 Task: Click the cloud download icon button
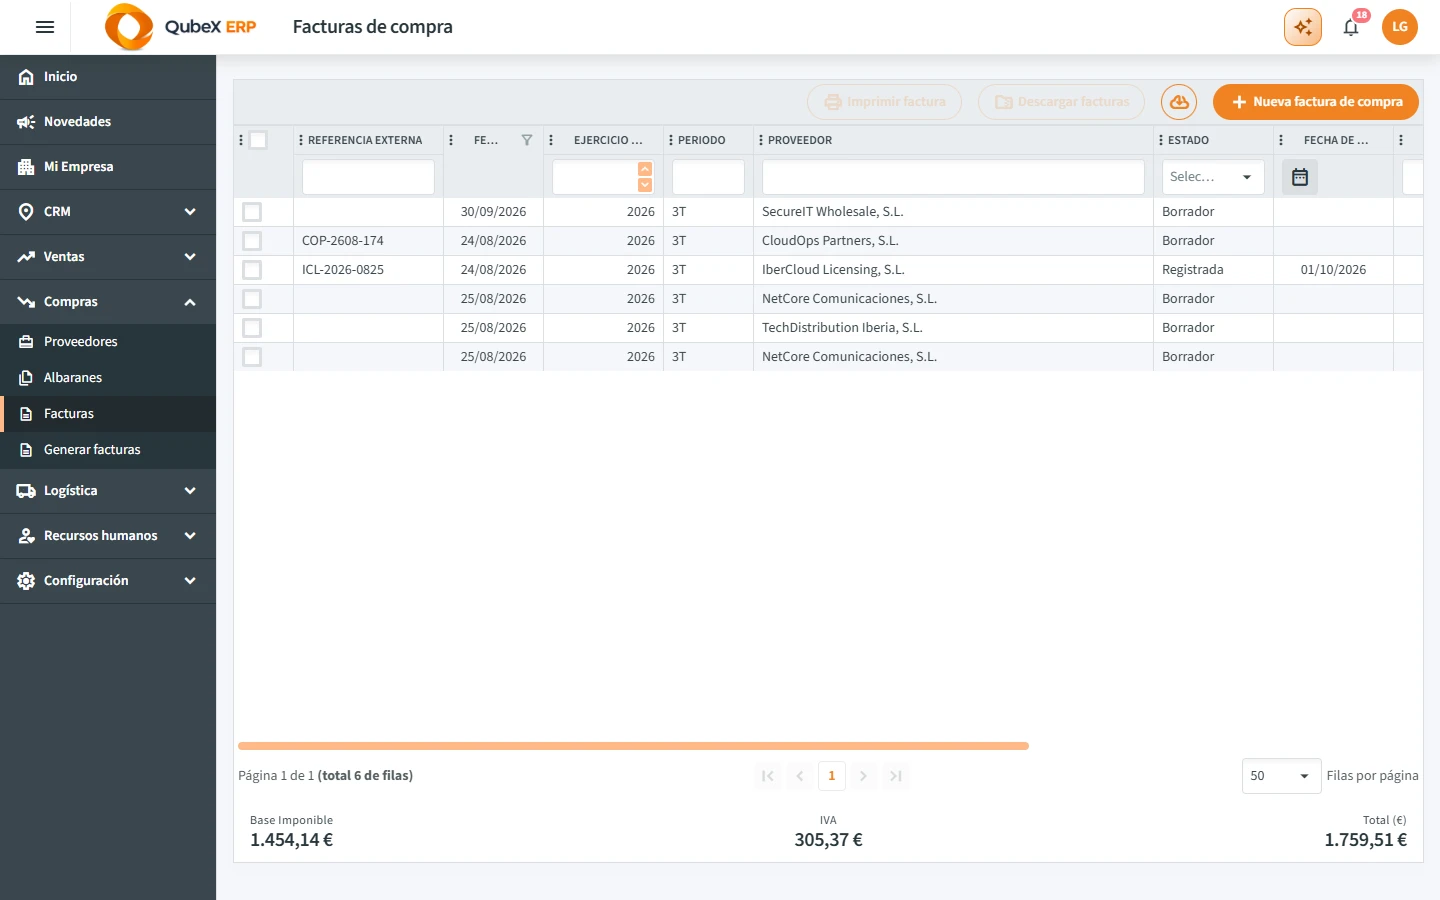point(1179,102)
